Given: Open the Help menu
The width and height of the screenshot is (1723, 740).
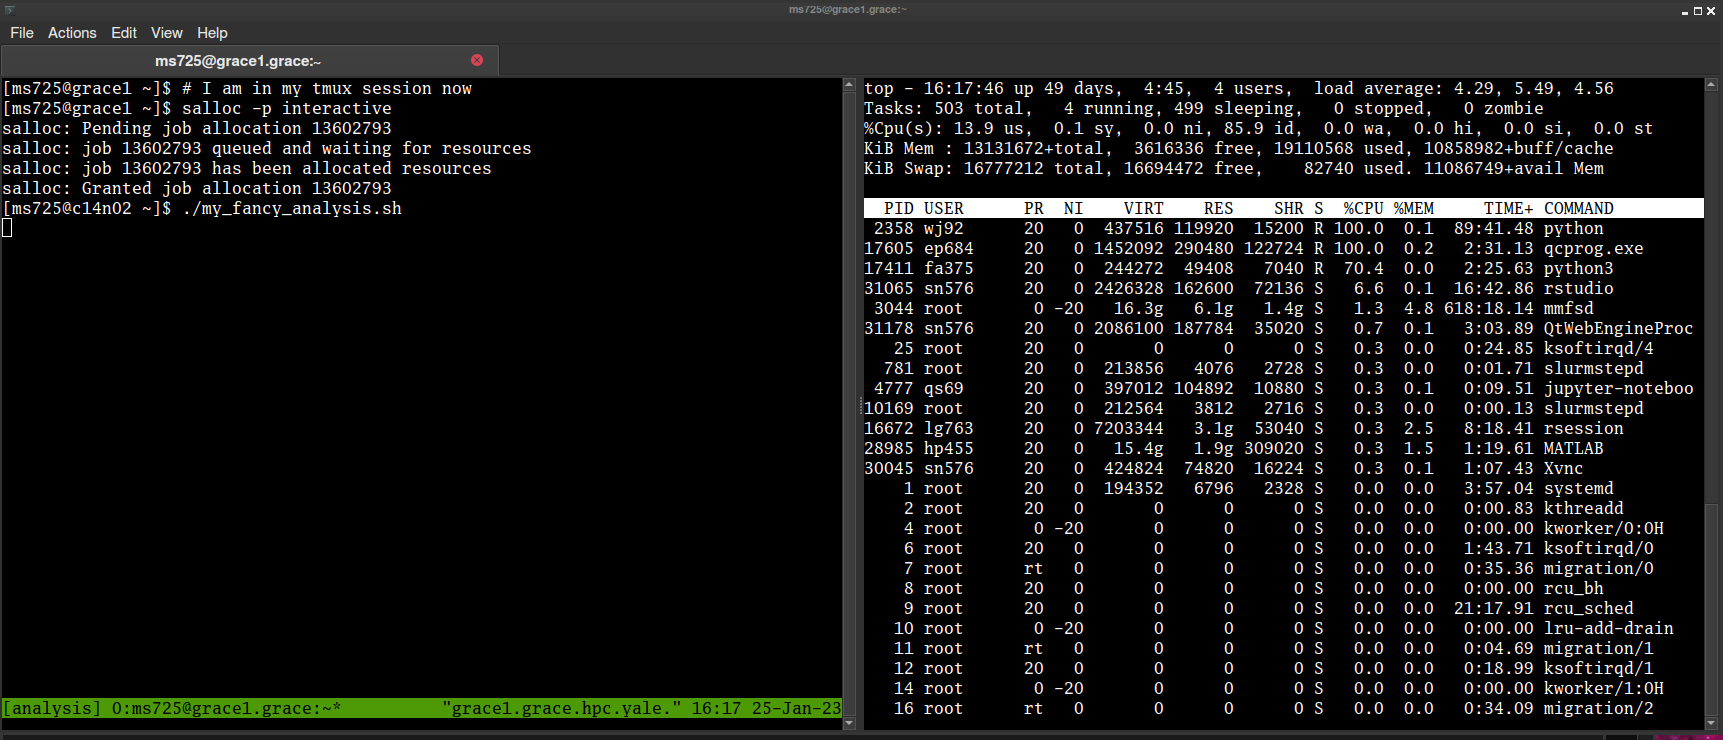Looking at the screenshot, I should click(x=212, y=33).
